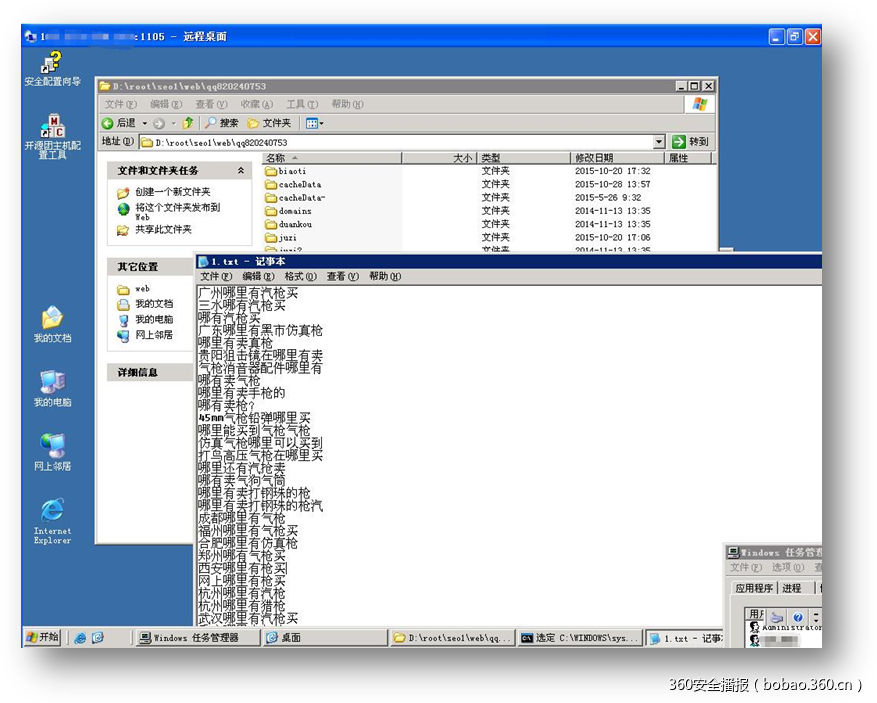Viewport: 877px width, 703px height.
Task: Switch to the 进程 tab in Task Manager
Action: point(792,588)
